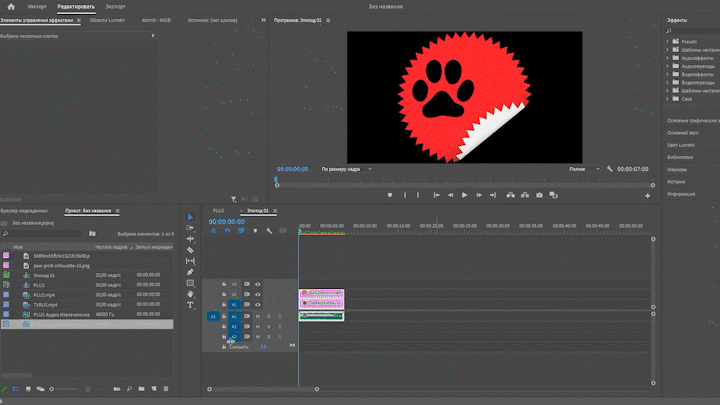The height and width of the screenshot is (405, 720).
Task: Select the Razor tool
Action: click(190, 250)
